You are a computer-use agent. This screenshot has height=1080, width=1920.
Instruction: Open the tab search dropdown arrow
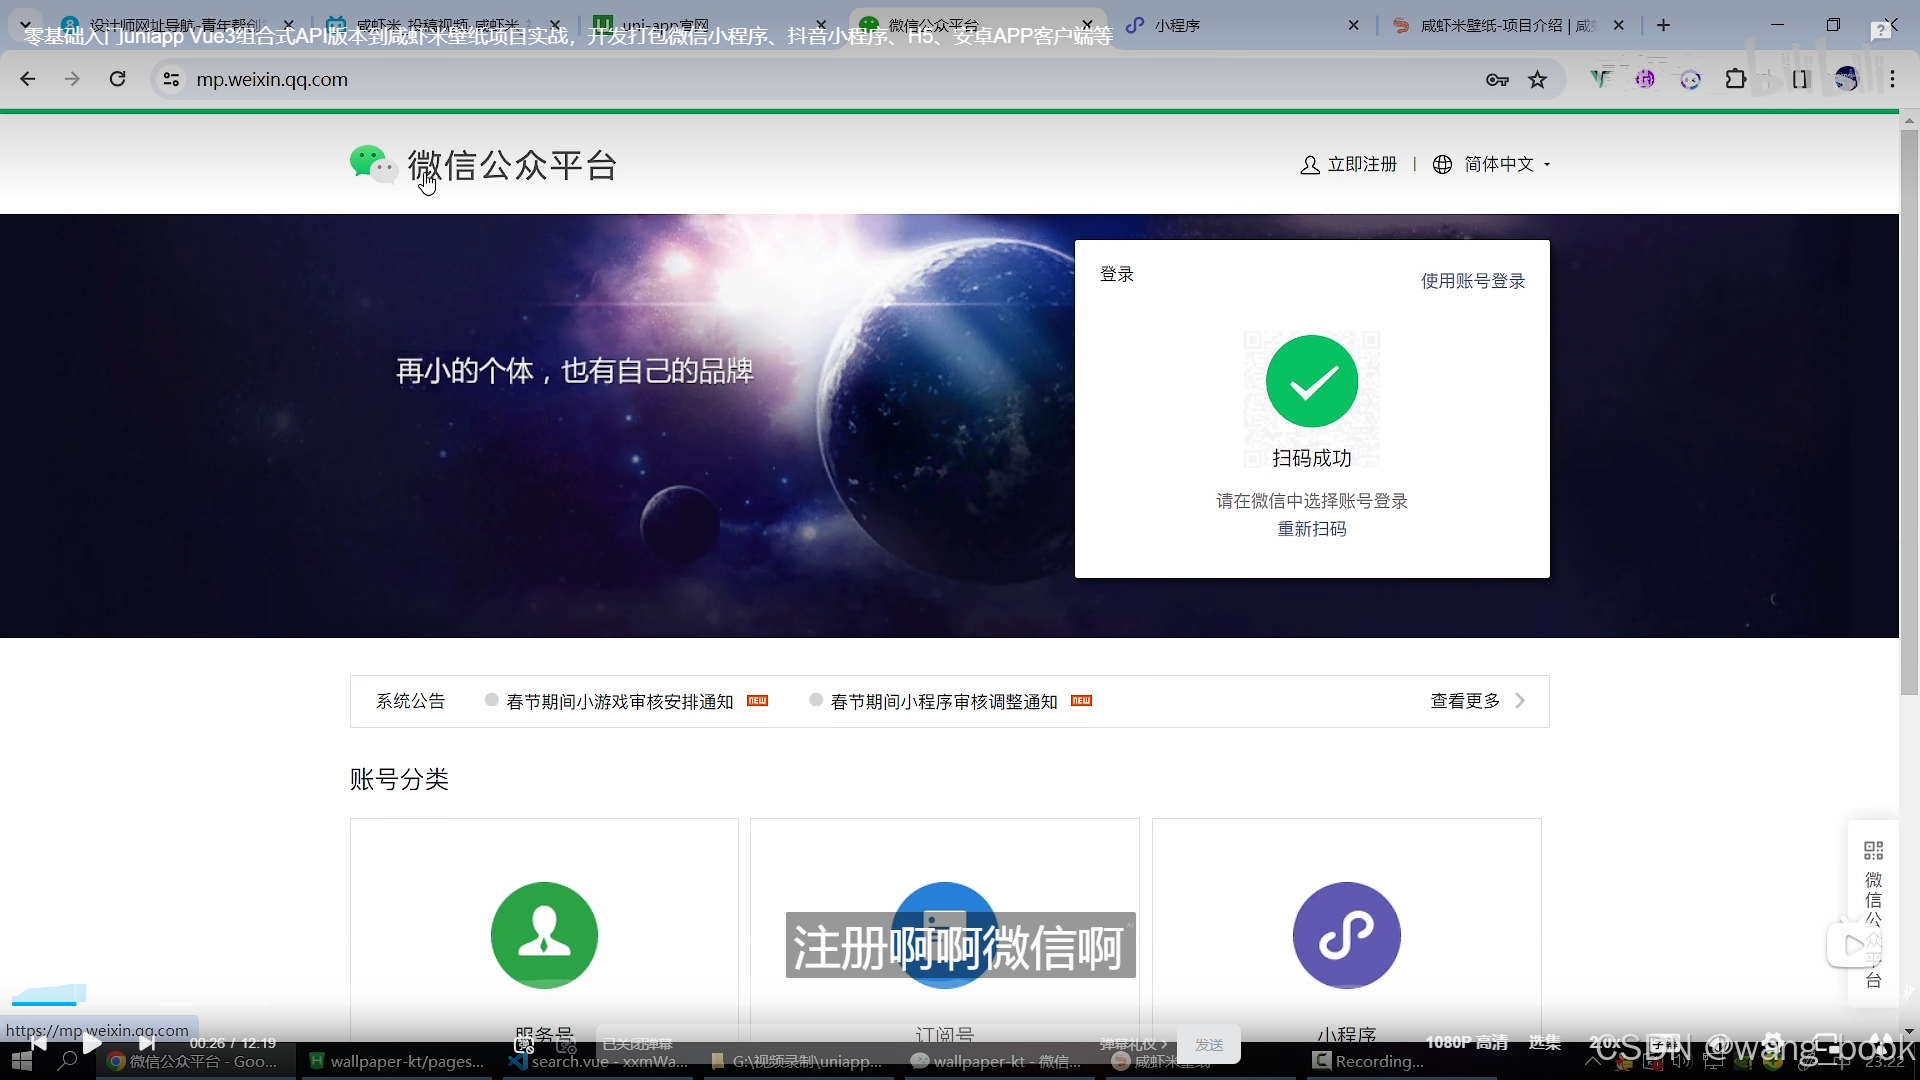(x=25, y=24)
